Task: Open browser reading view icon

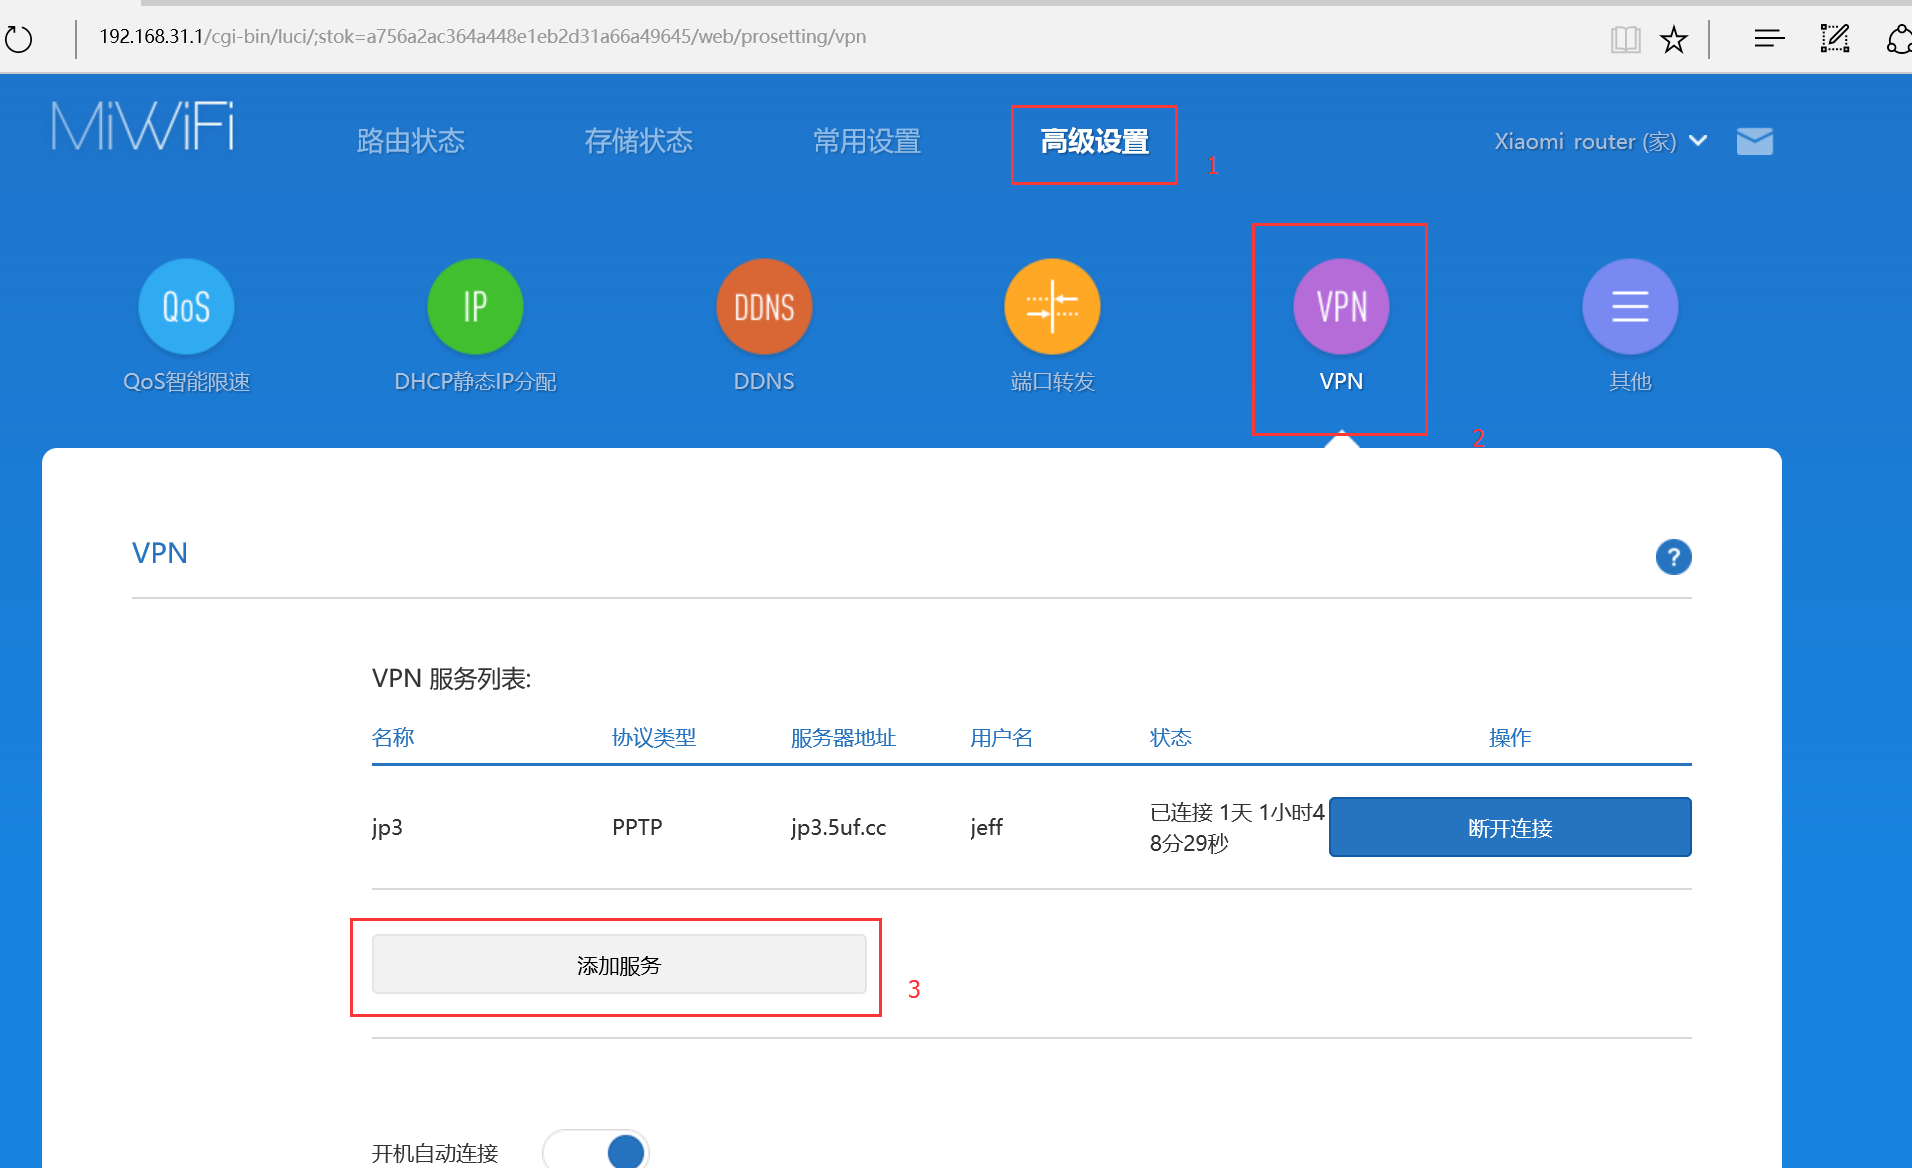Action: 1625,39
